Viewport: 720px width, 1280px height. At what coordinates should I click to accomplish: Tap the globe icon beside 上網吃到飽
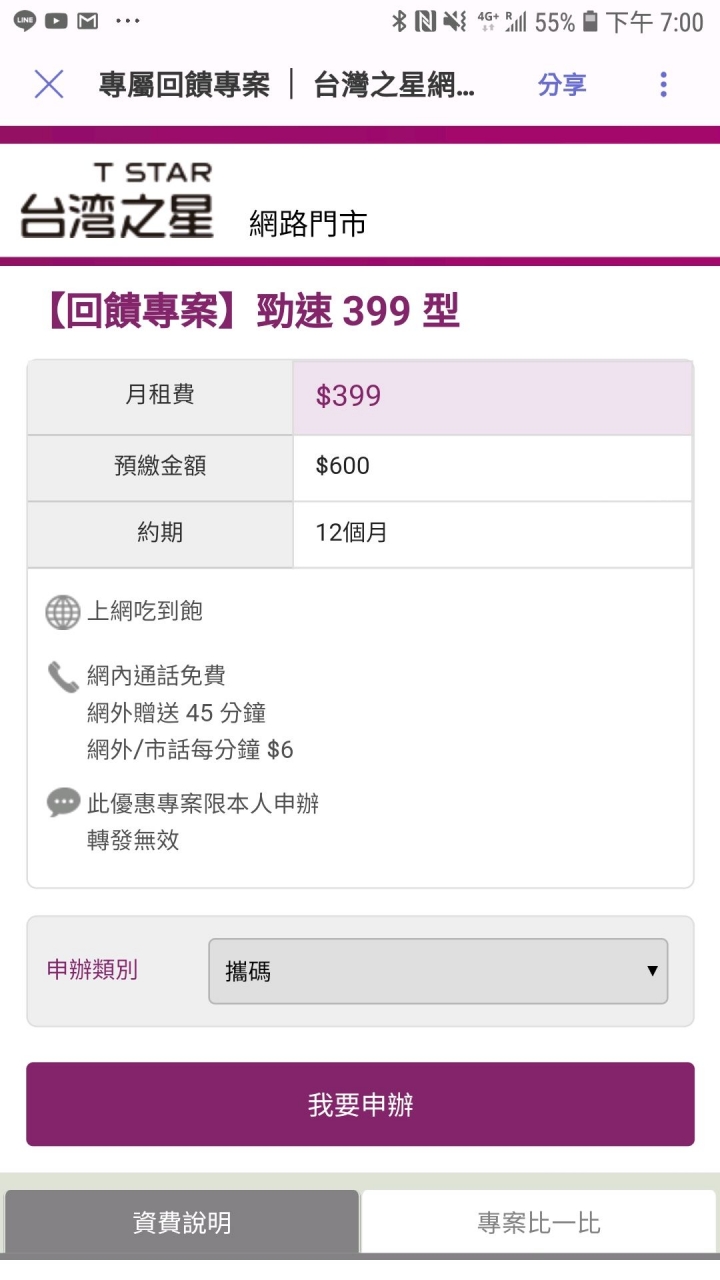coord(63,612)
